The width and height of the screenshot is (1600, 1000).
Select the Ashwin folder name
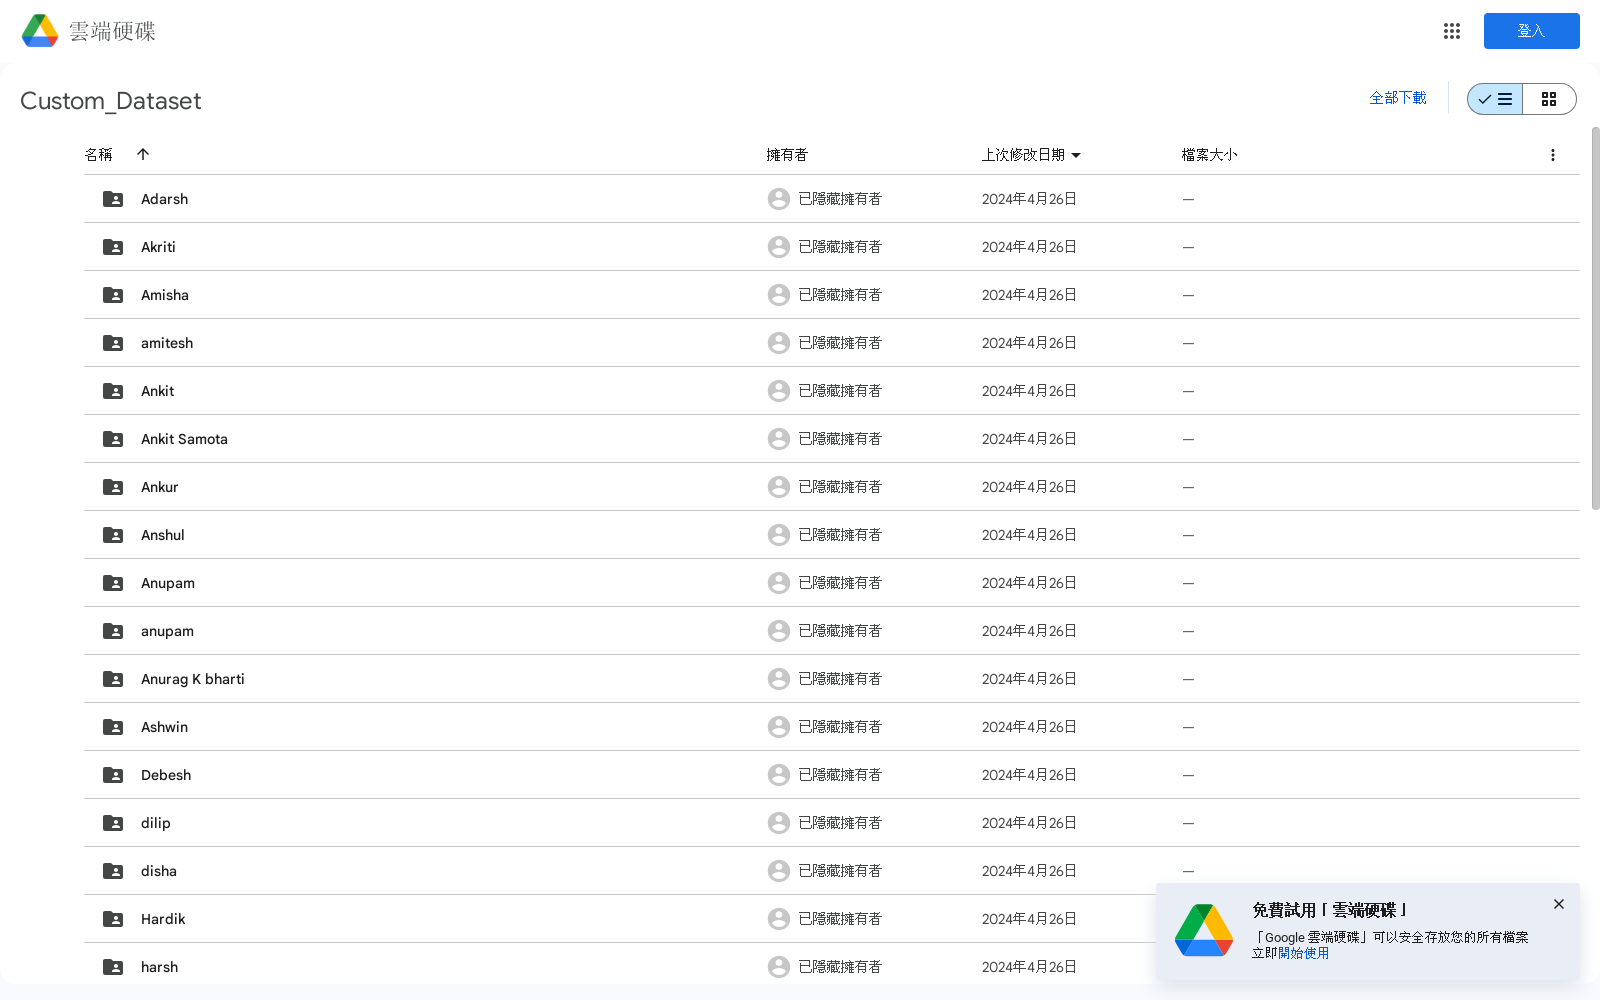[x=165, y=727]
